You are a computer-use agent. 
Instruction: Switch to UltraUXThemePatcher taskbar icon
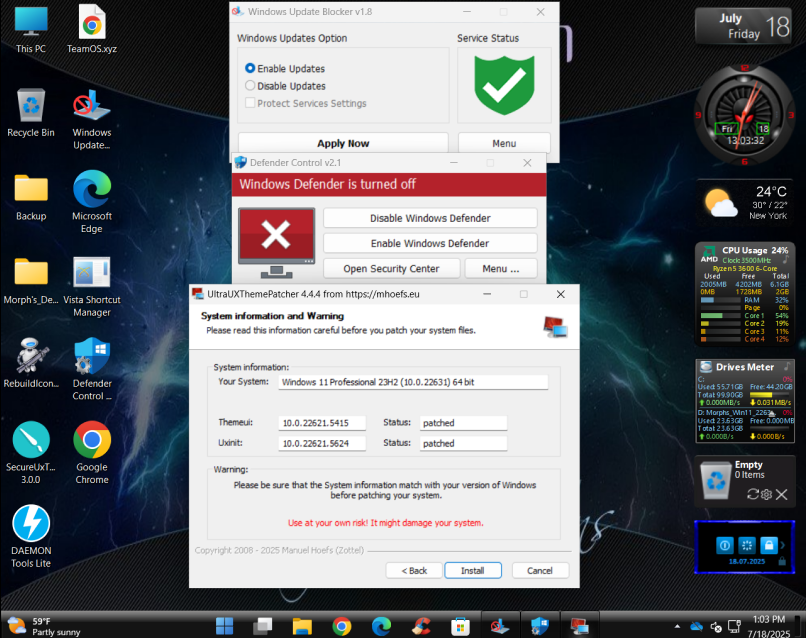click(579, 626)
